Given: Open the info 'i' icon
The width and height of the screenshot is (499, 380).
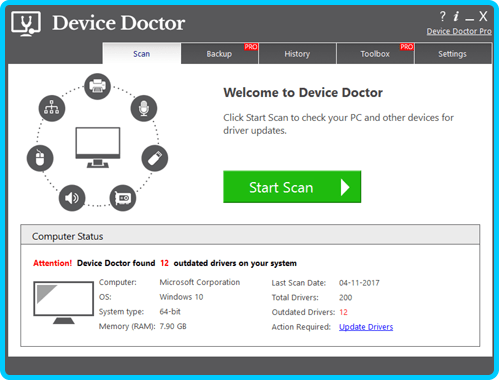Looking at the screenshot, I should [x=456, y=16].
